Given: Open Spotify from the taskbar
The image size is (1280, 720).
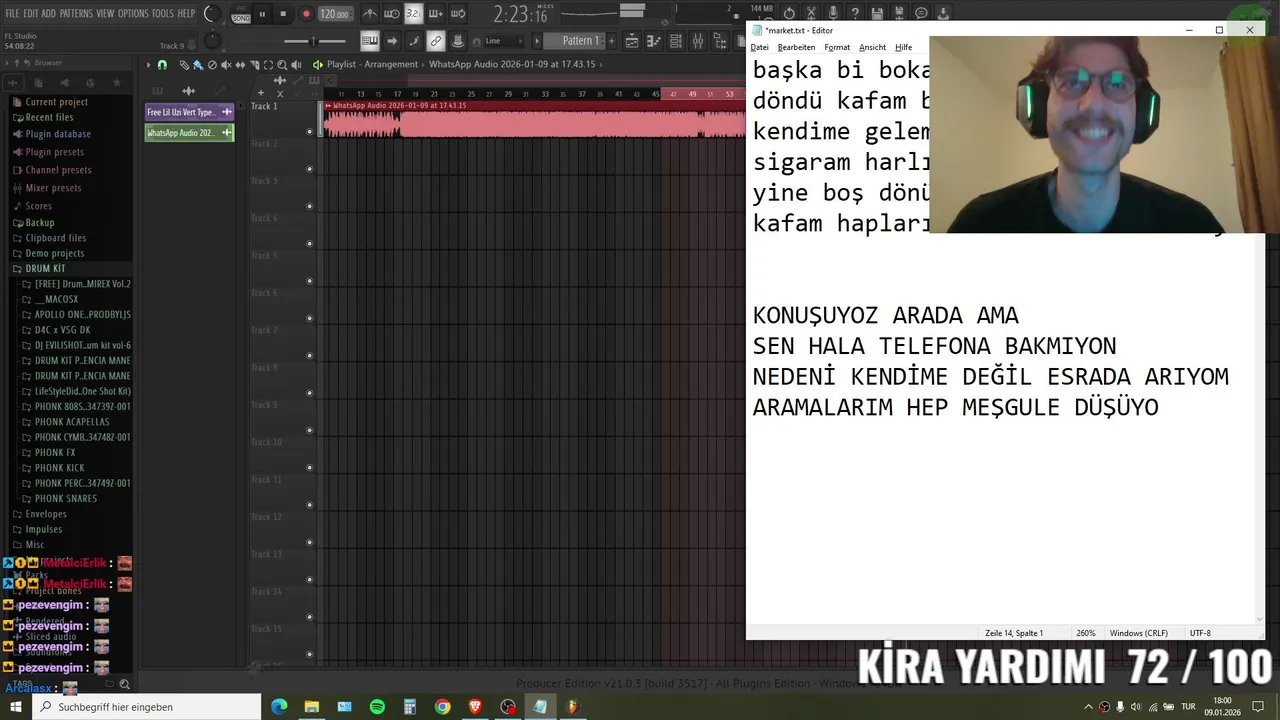Looking at the screenshot, I should 377,706.
